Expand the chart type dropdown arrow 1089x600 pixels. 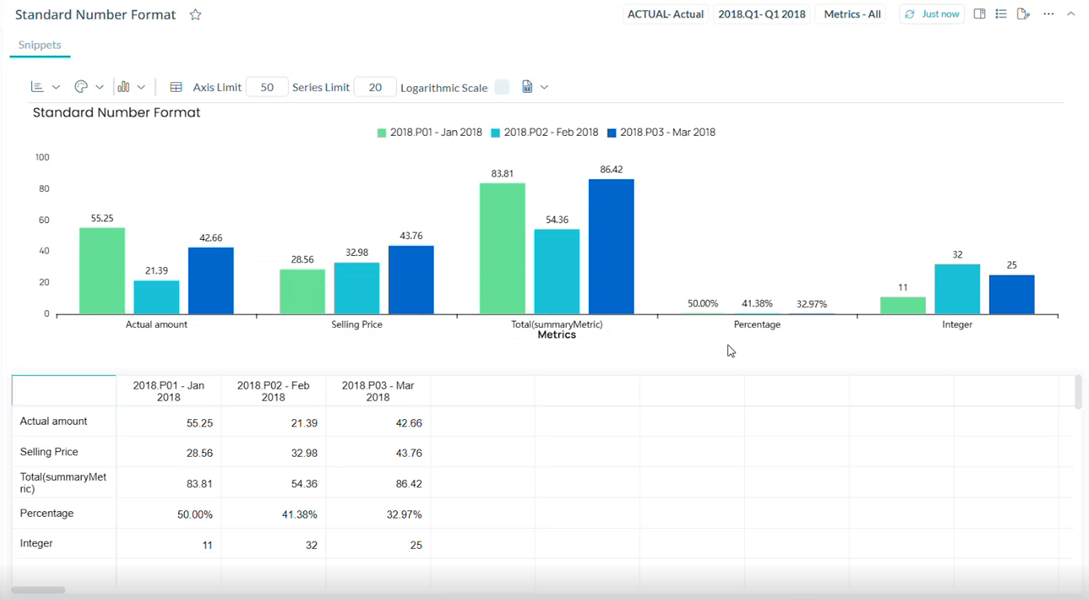pos(141,87)
